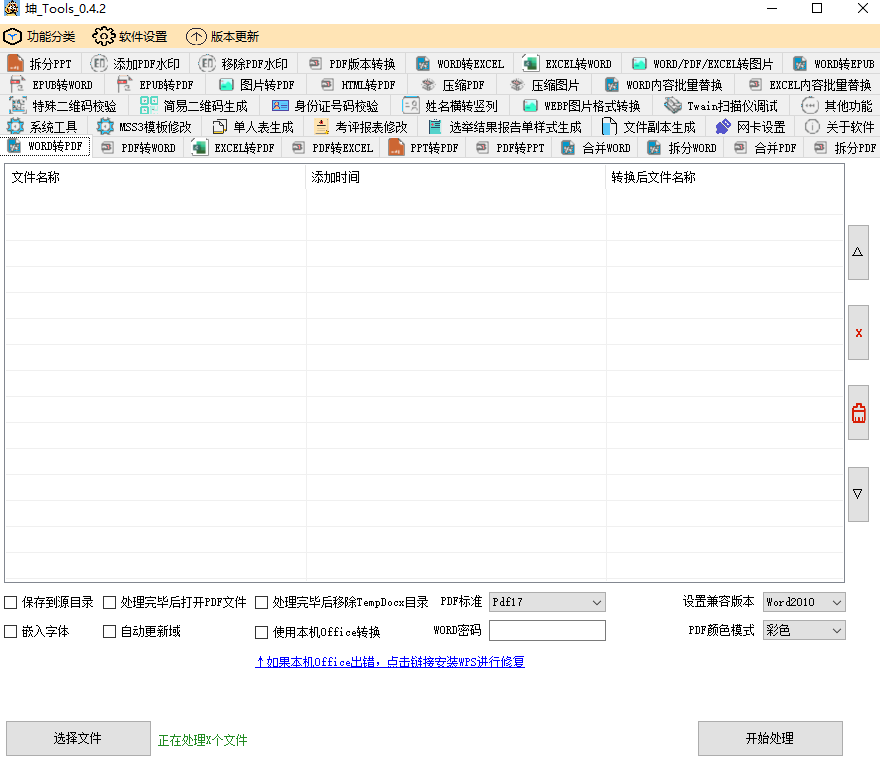Switch to the 合并PDF tab

pyautogui.click(x=765, y=148)
